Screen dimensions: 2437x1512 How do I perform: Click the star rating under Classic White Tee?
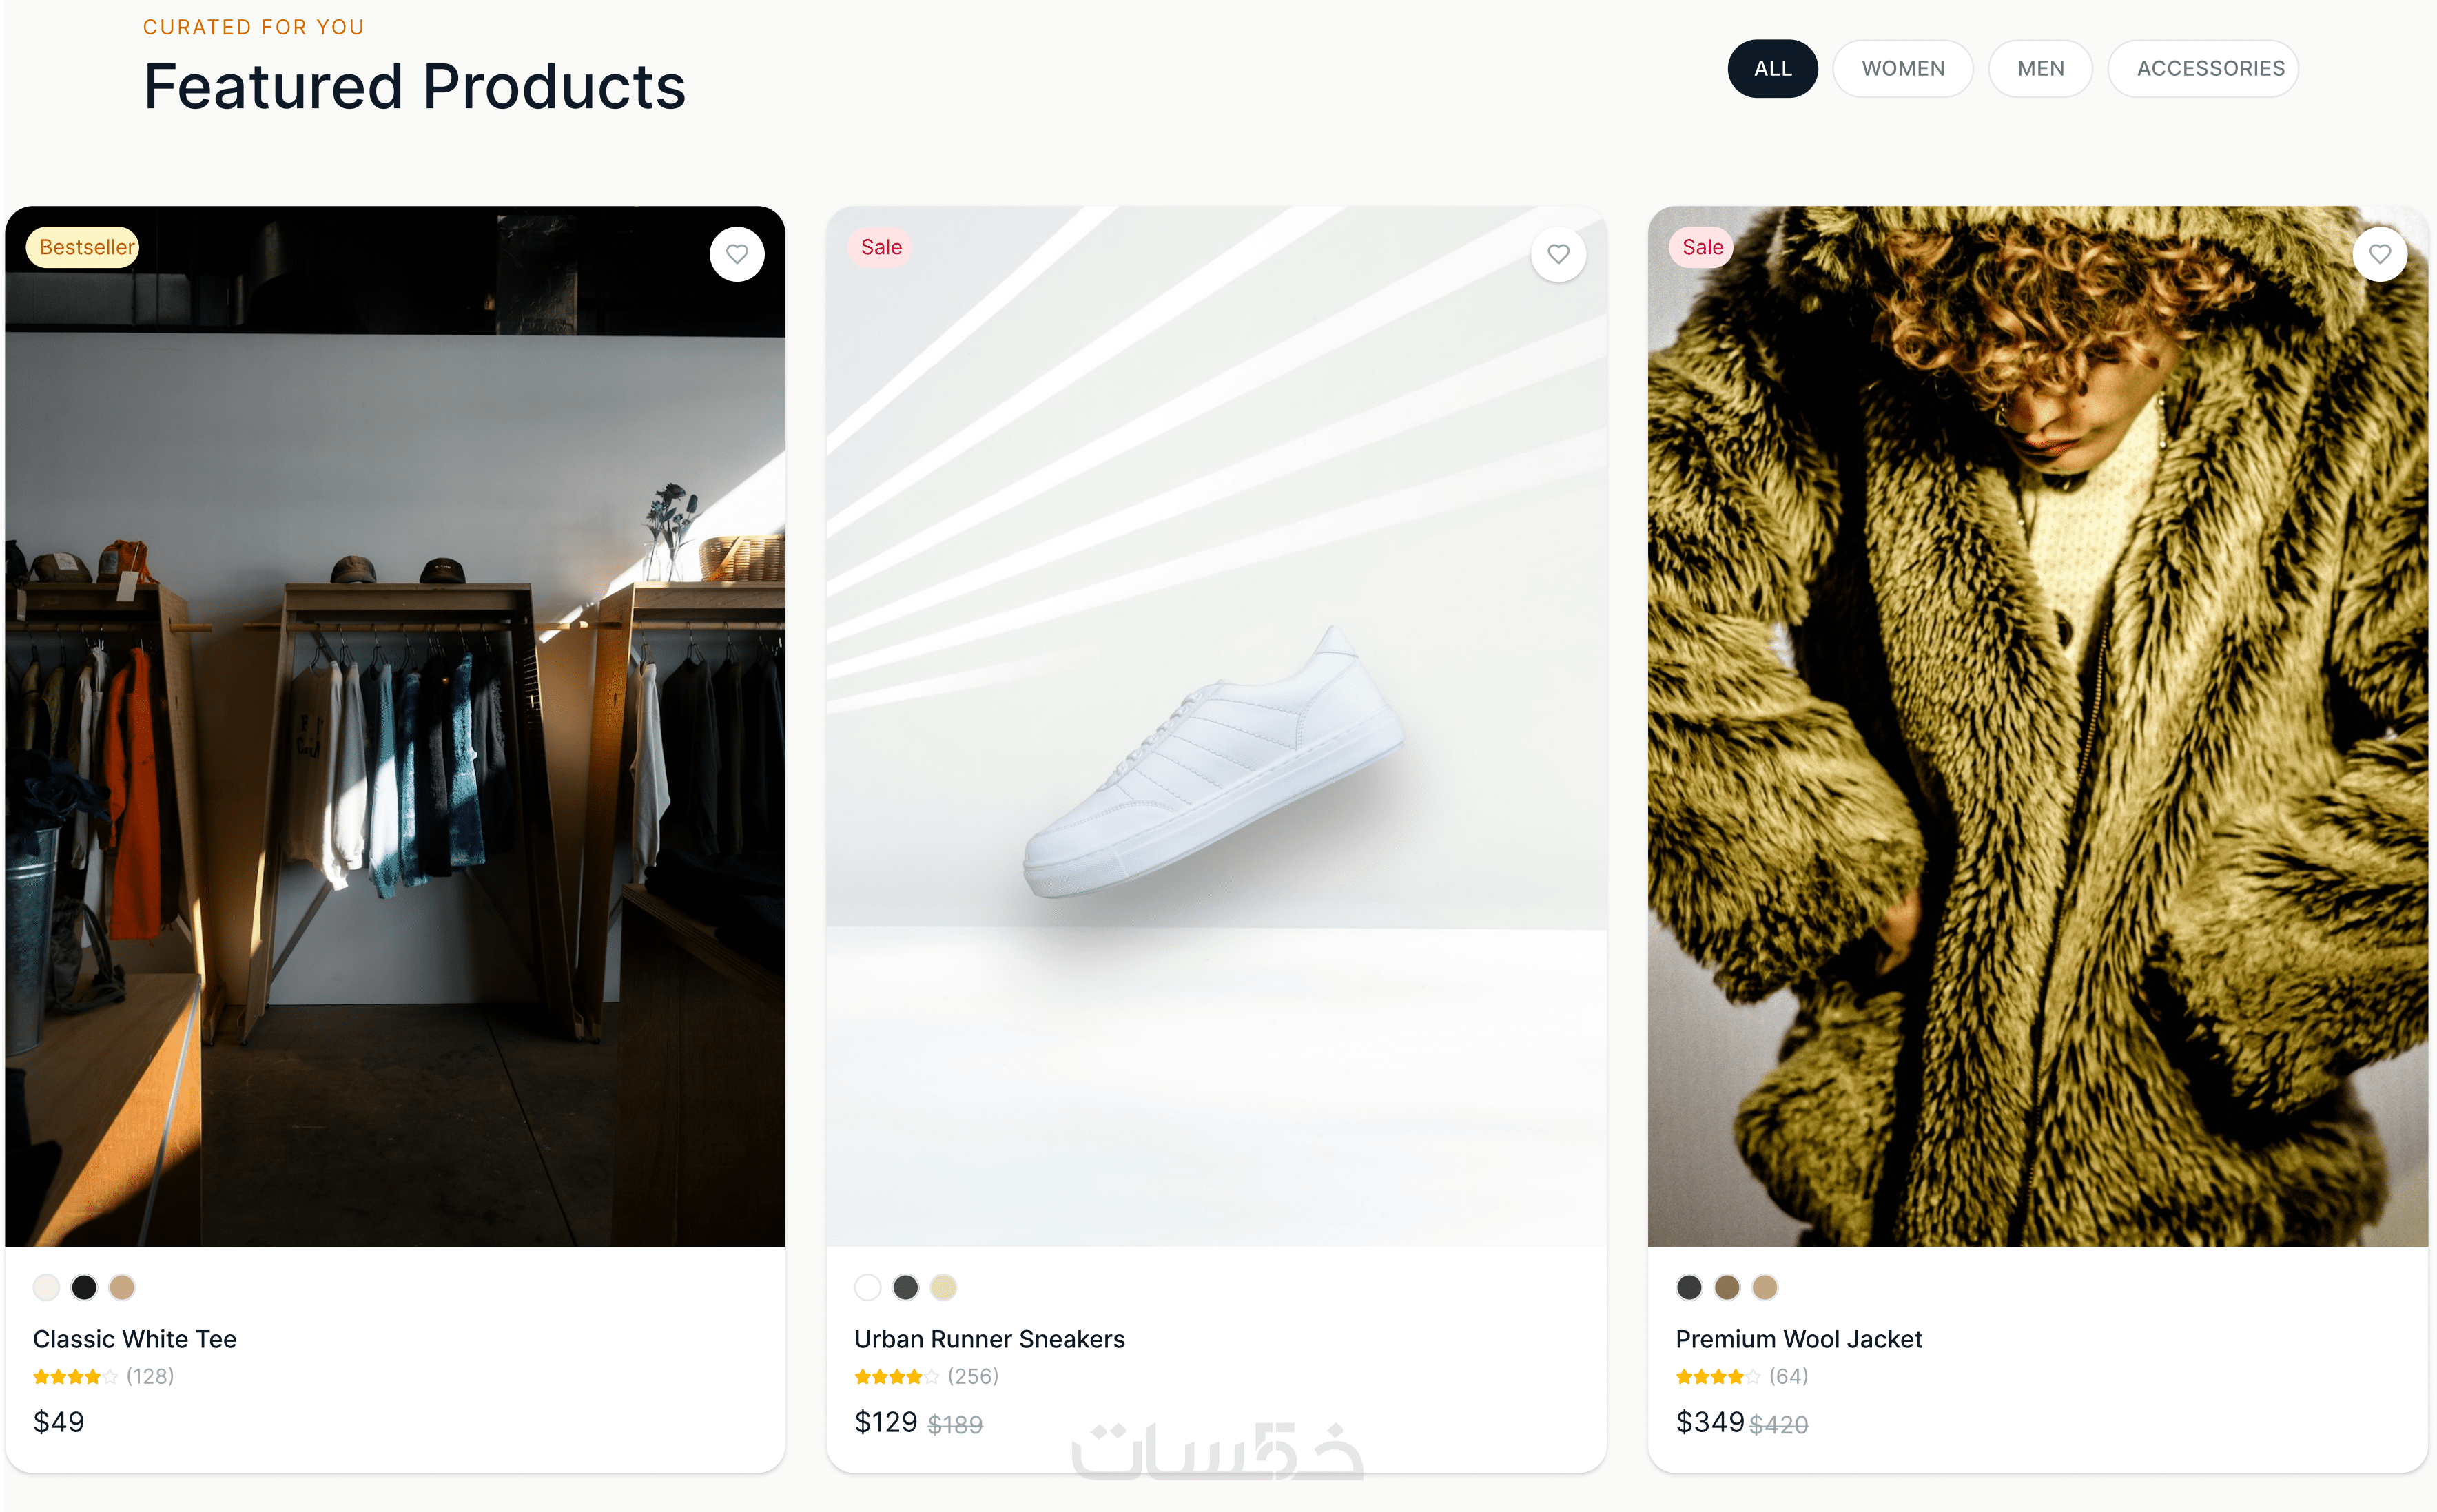(x=75, y=1377)
